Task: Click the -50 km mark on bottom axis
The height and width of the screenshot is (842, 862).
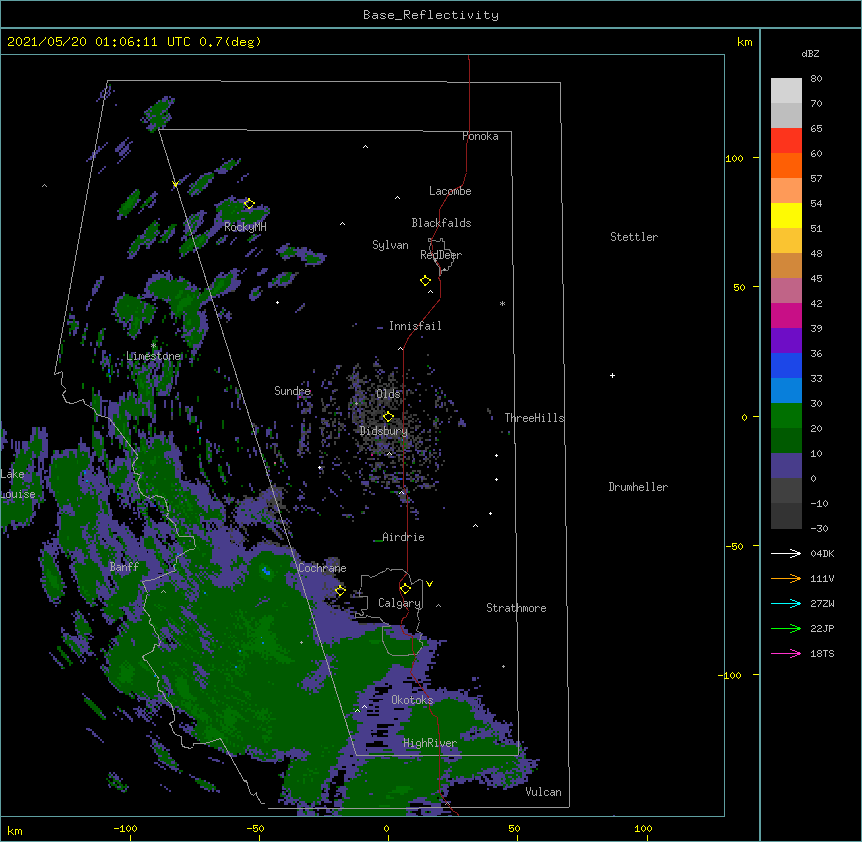Action: (256, 828)
